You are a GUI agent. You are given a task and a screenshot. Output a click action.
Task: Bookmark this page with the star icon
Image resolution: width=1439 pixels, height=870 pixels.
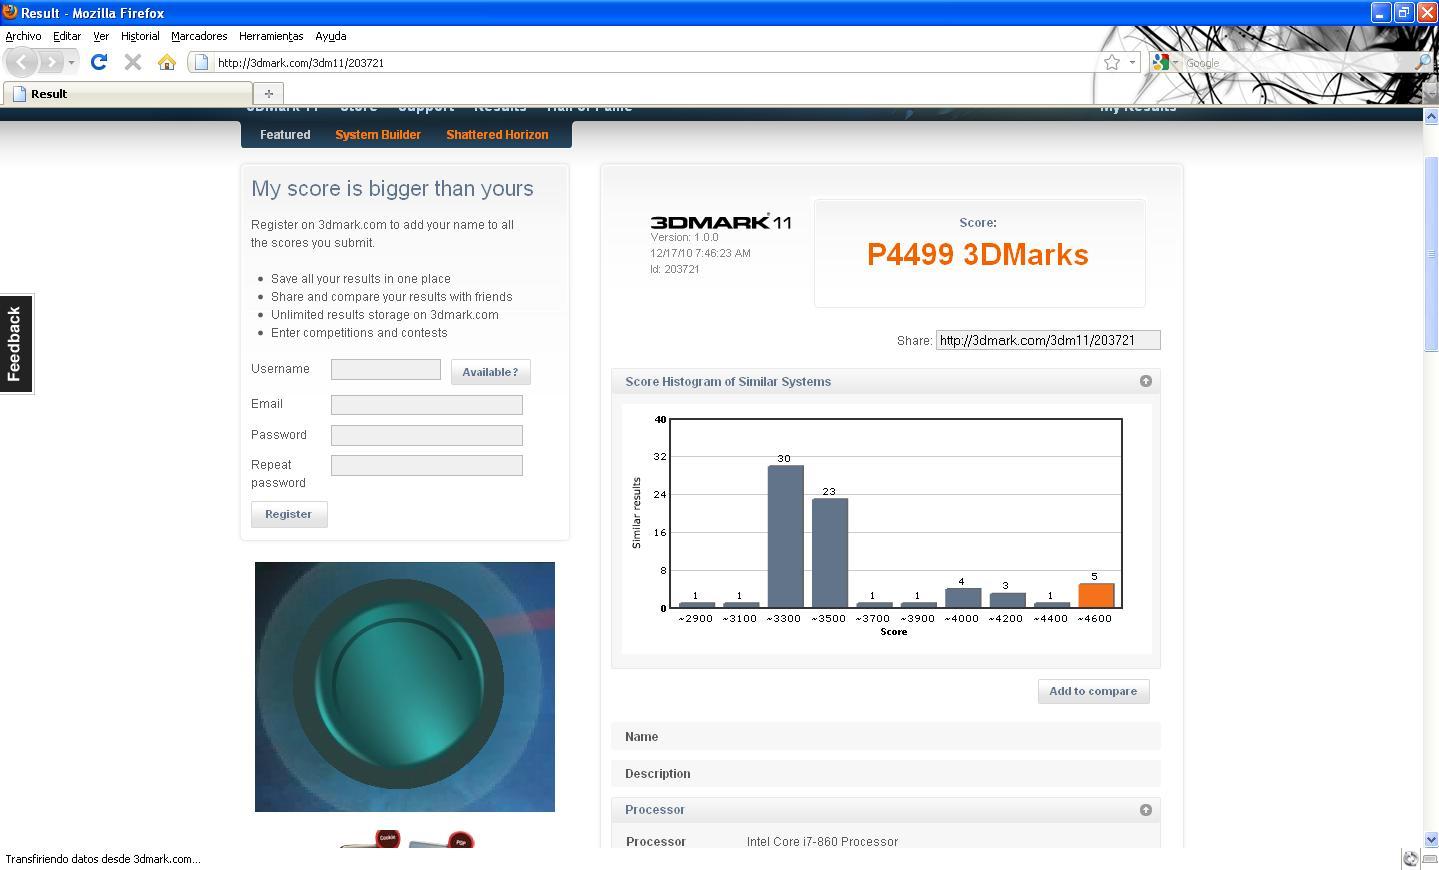[x=1112, y=62]
